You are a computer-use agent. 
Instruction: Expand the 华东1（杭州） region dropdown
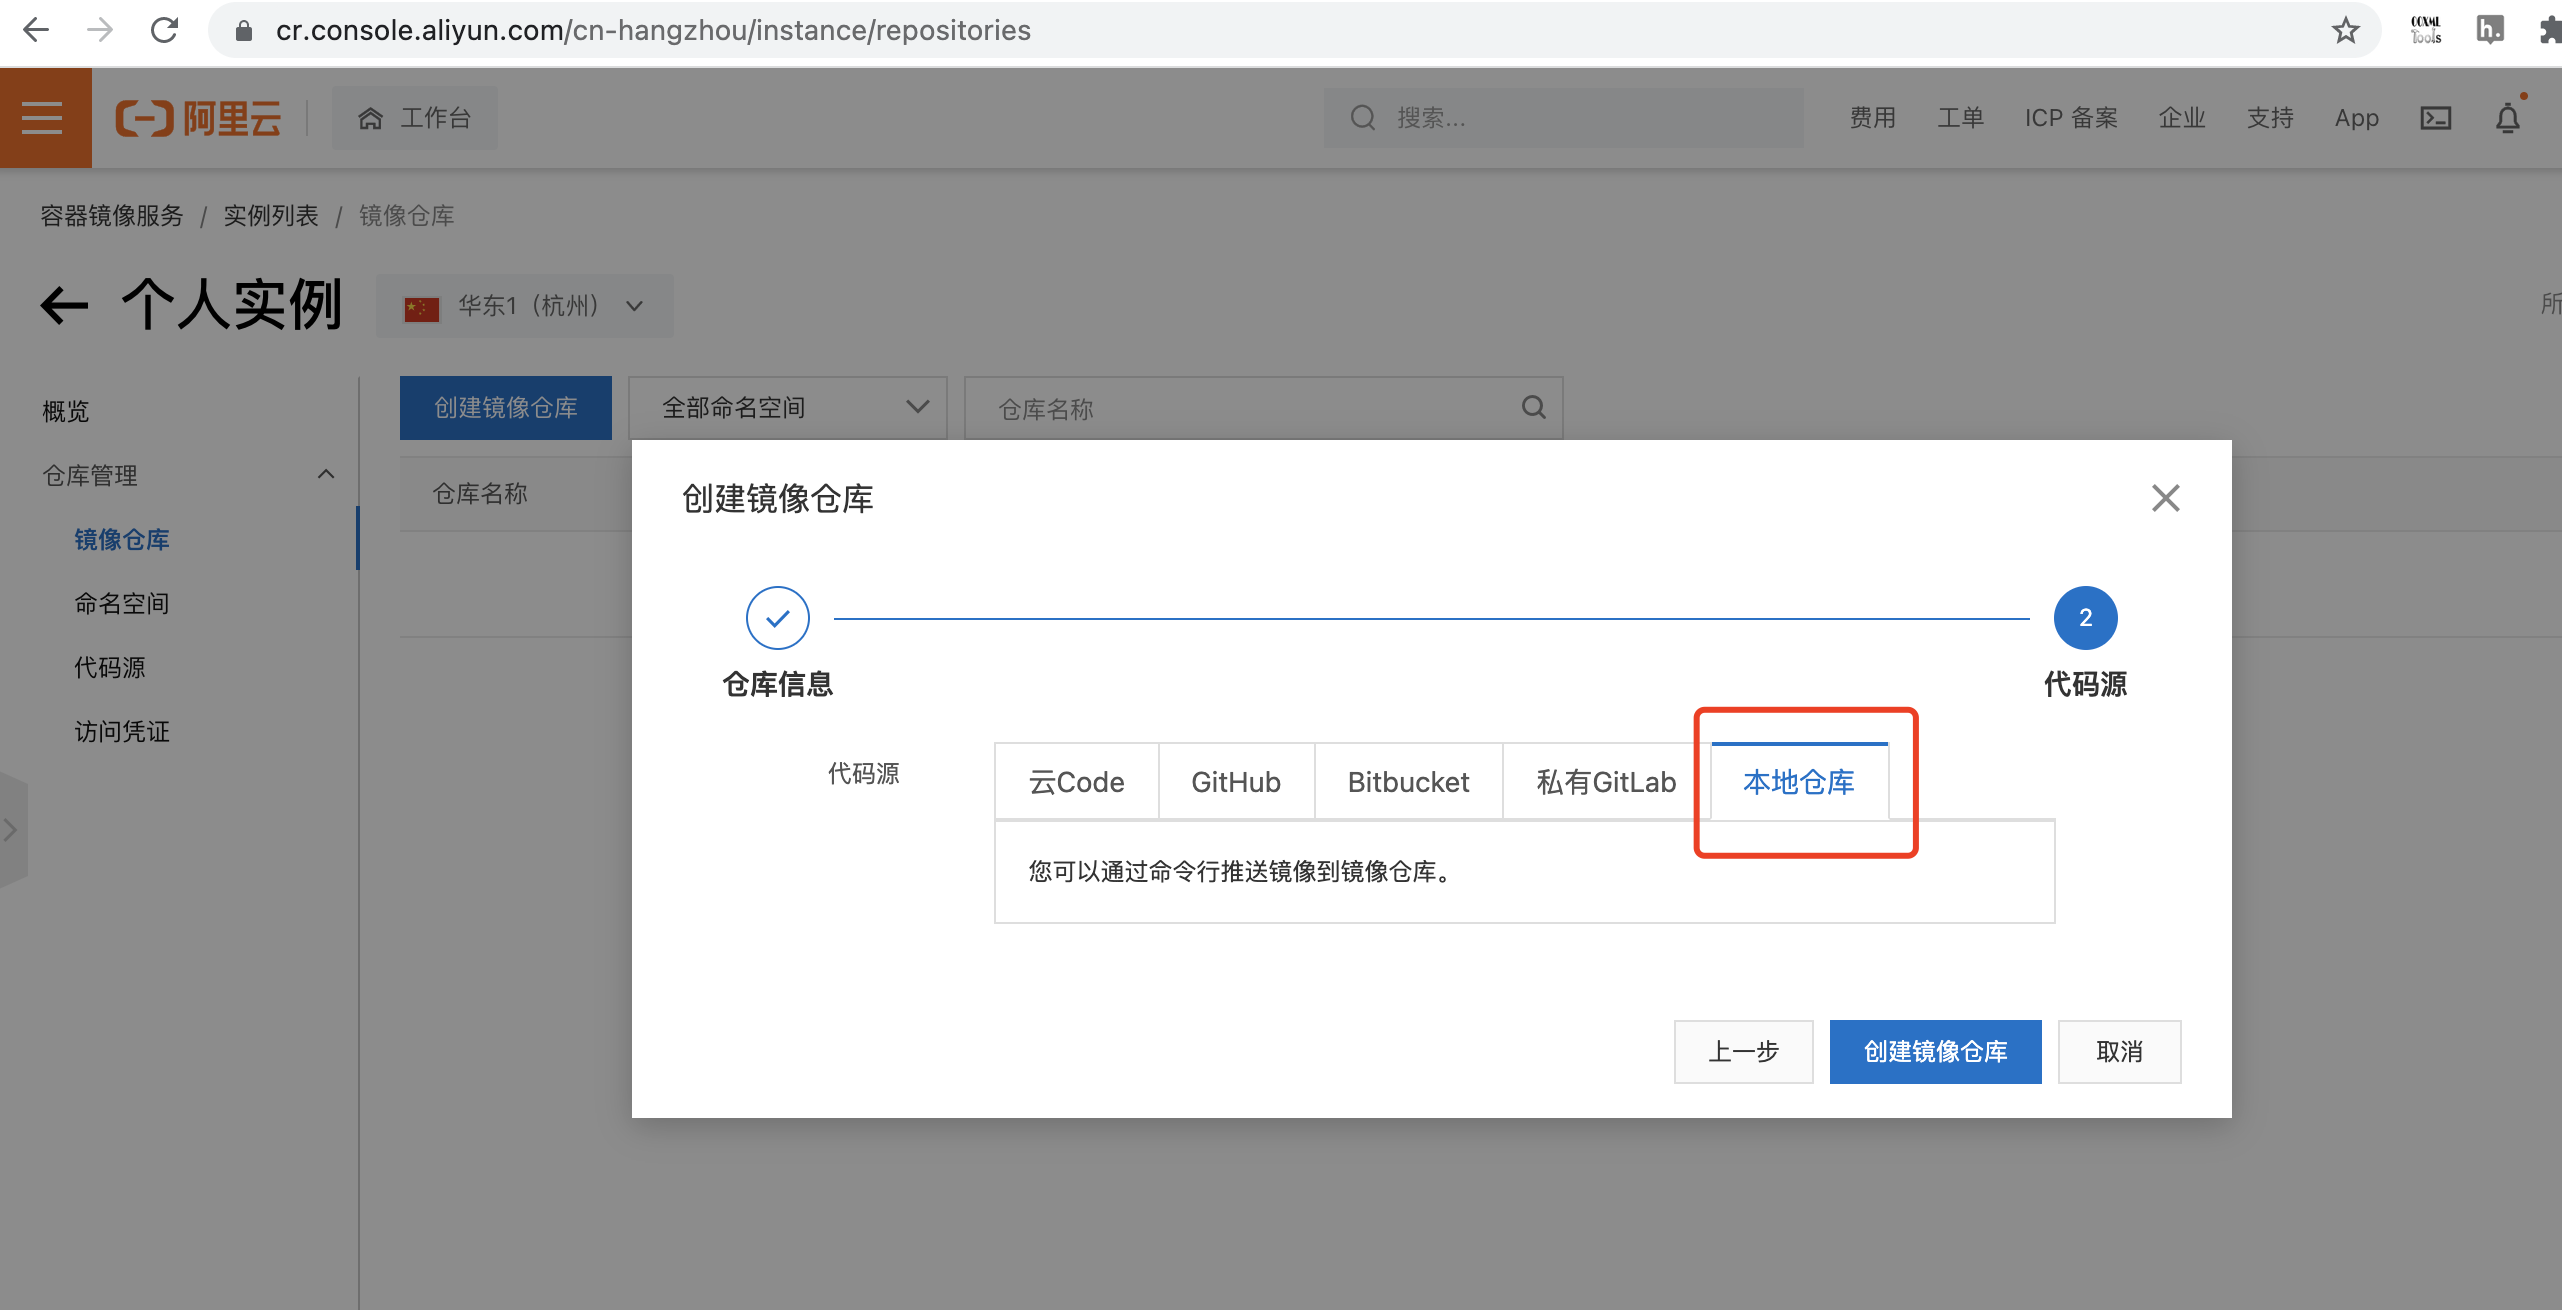(525, 306)
